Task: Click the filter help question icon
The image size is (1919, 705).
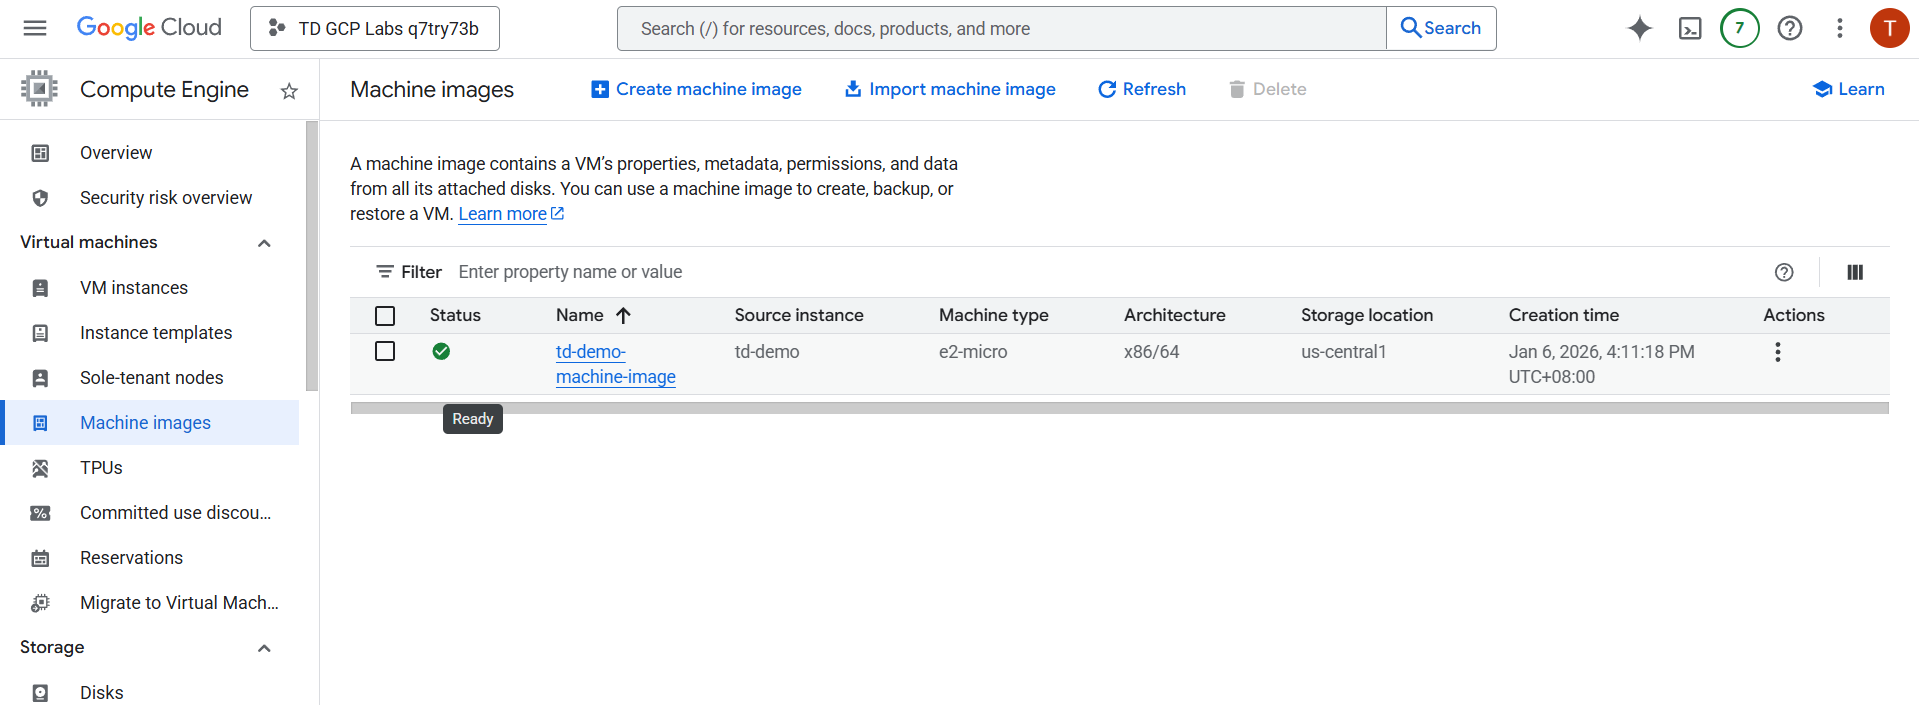Action: tap(1783, 272)
